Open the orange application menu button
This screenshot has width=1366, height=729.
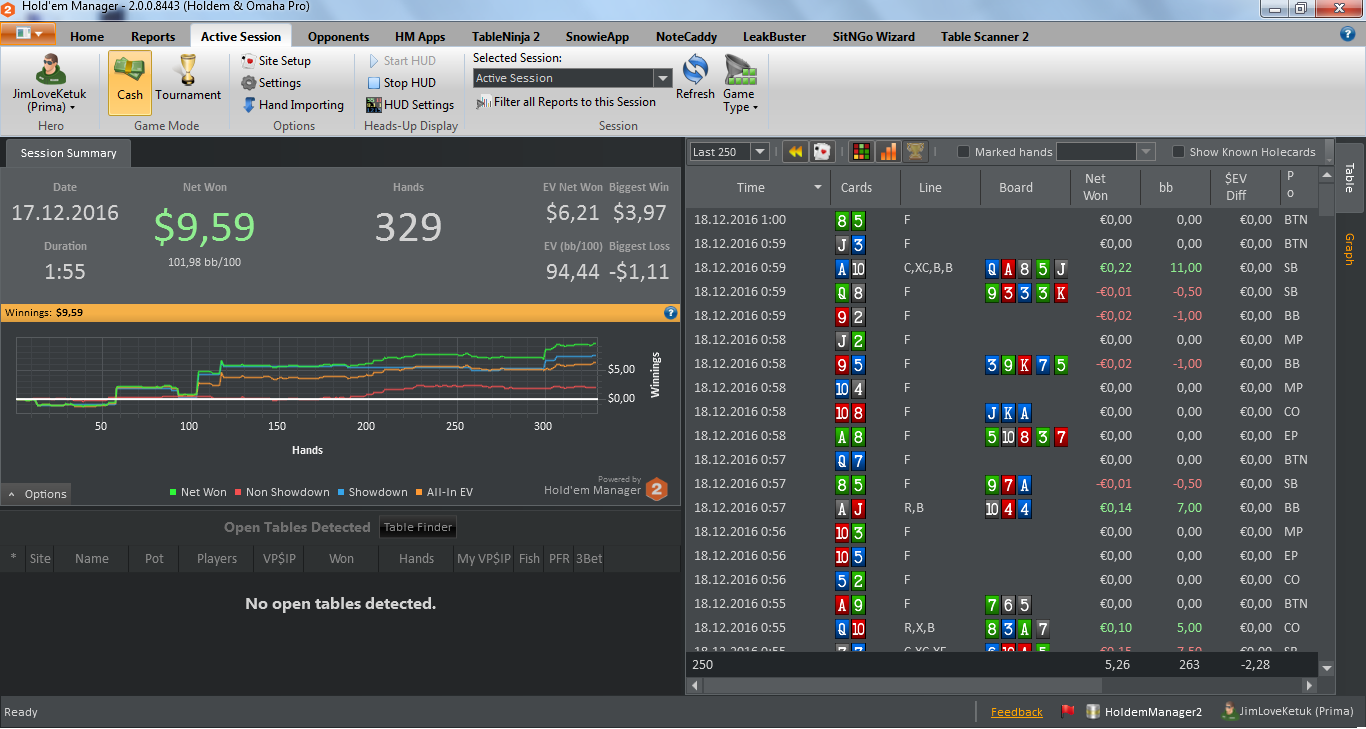(27, 34)
